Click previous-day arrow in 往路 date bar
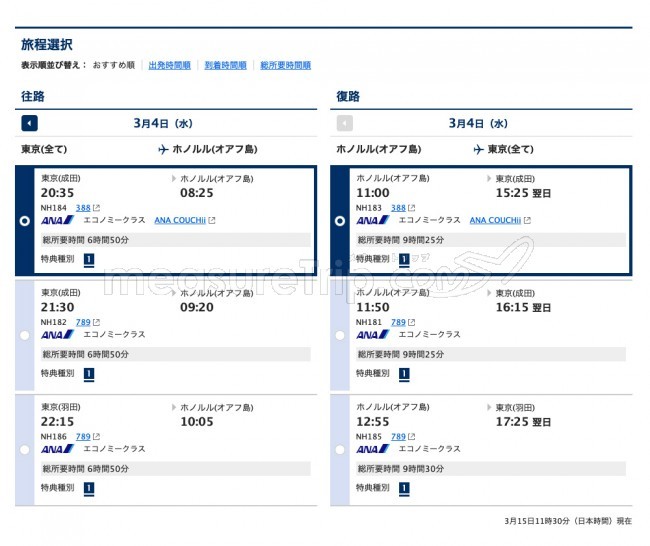This screenshot has height=546, width=650. (x=29, y=123)
